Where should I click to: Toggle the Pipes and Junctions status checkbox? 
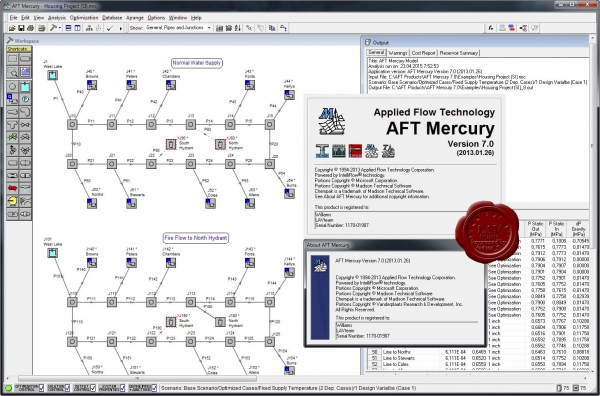tap(154, 388)
